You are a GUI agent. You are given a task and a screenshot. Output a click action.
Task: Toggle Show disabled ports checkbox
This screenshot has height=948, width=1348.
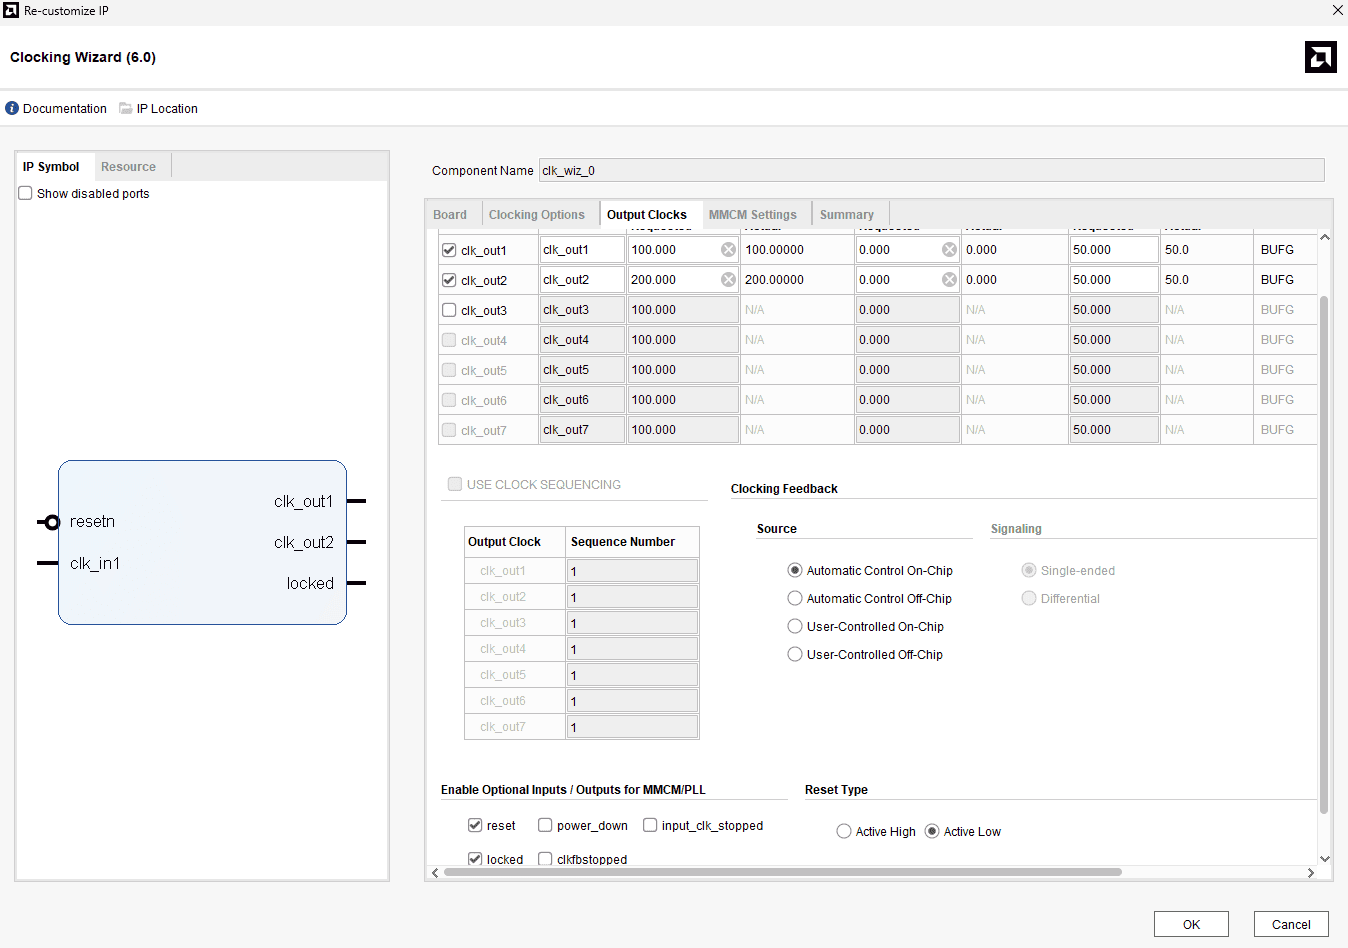(x=26, y=193)
